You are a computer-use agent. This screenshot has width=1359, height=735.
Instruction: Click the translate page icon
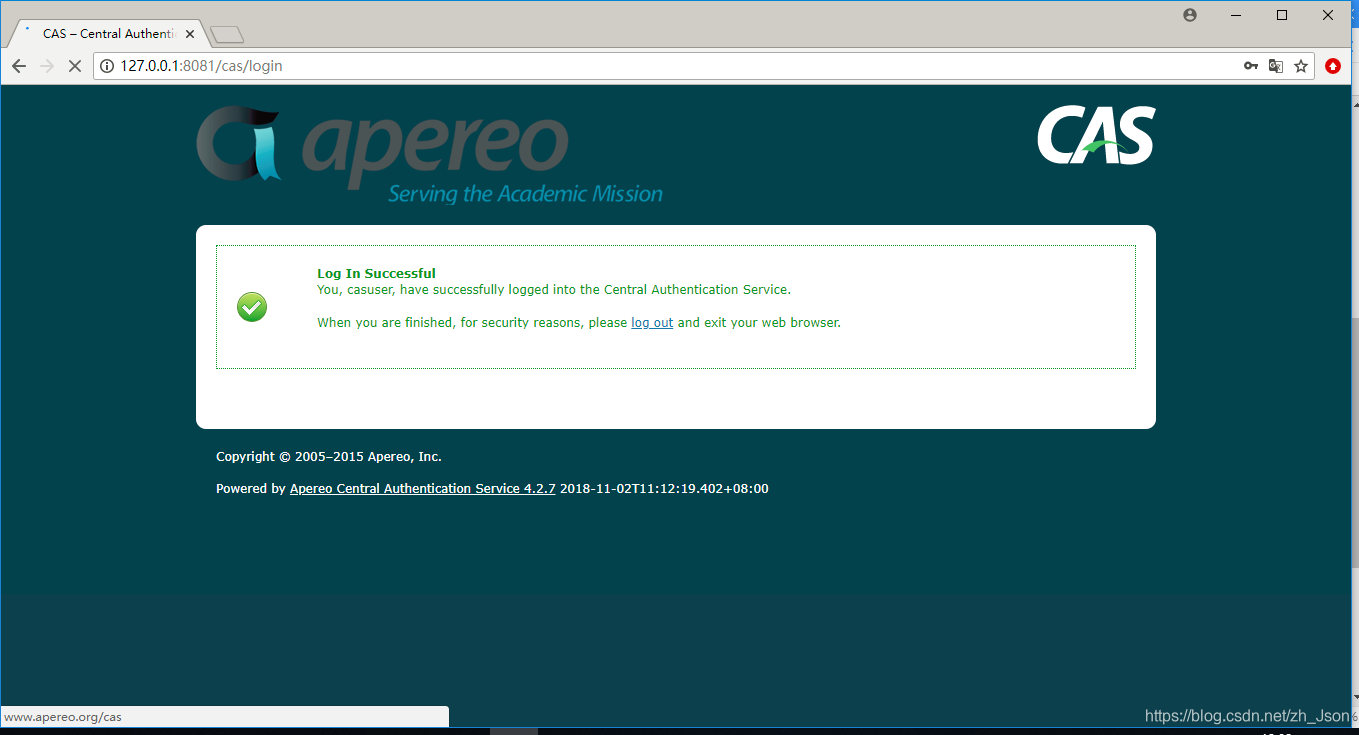[1276, 66]
